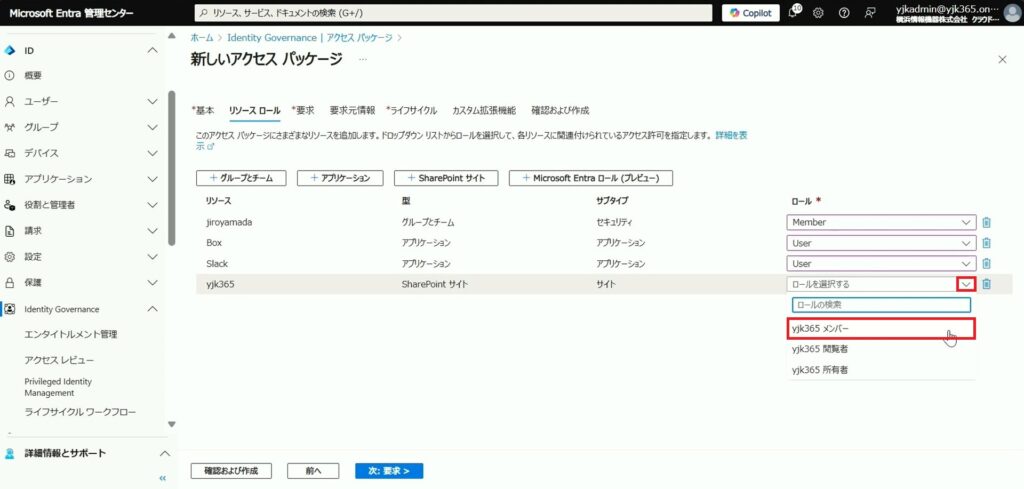The image size is (1024, 489).
Task: Add アプリケーション resource
Action: coord(340,178)
